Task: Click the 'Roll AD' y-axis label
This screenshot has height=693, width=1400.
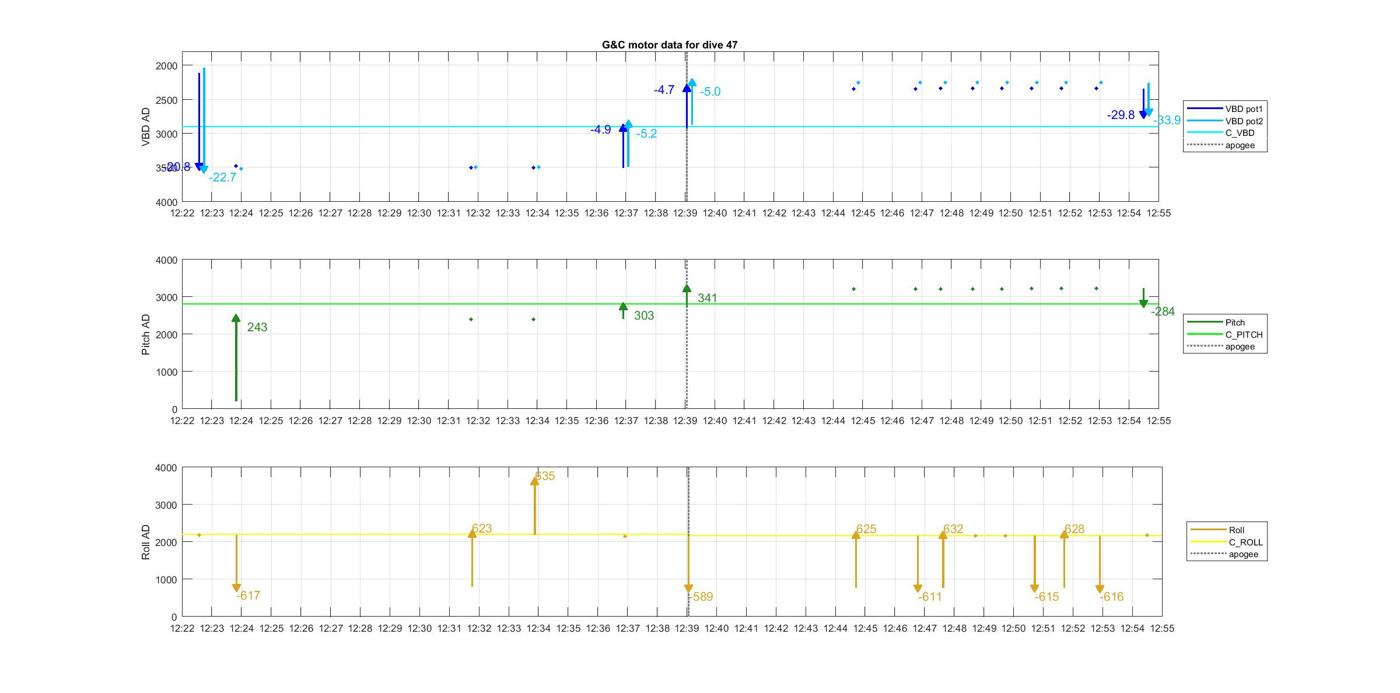Action: 146,541
